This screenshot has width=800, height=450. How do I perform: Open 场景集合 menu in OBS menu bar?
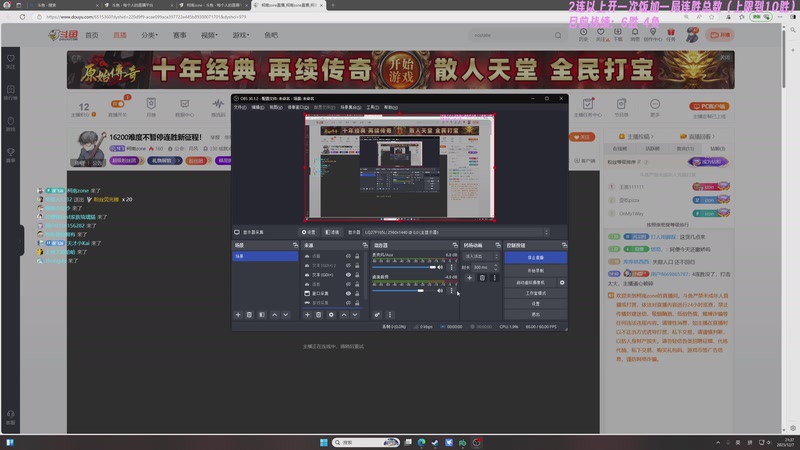pos(351,108)
